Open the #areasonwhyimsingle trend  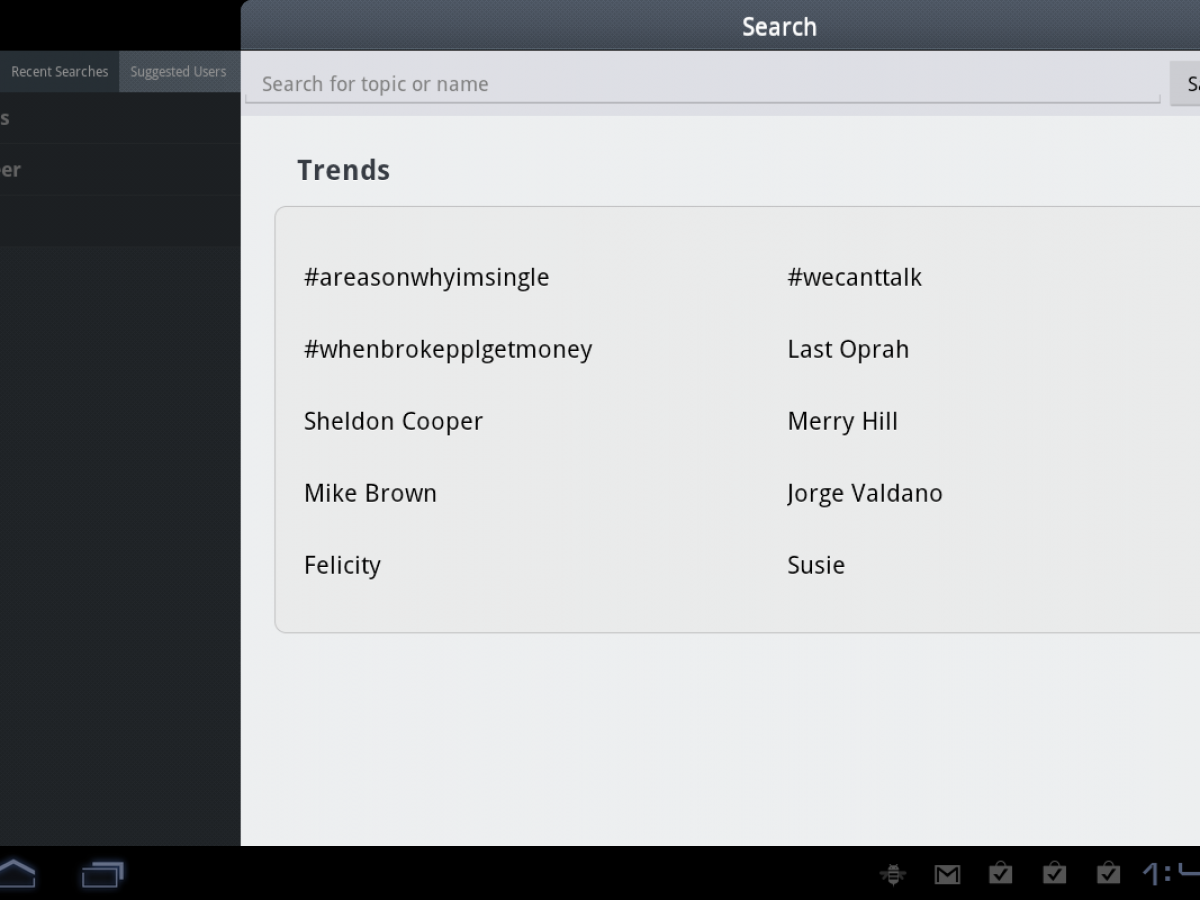coord(427,277)
